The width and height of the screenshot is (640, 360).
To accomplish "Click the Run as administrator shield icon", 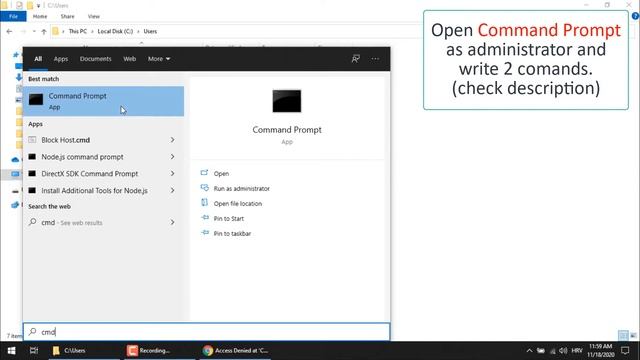I will click(x=204, y=188).
